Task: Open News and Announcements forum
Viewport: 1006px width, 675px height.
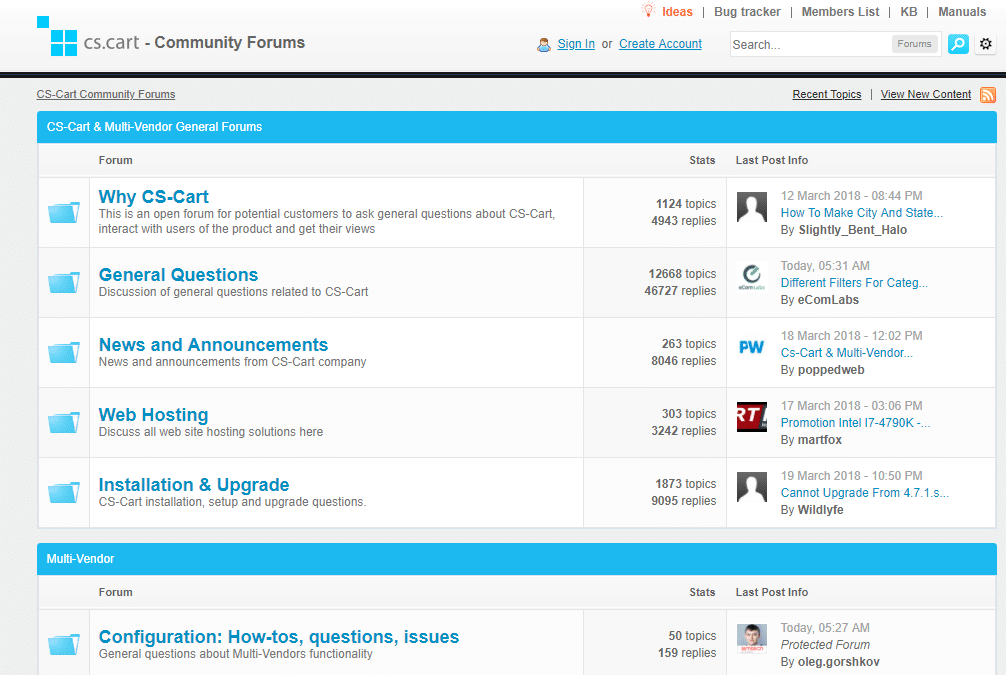Action: click(x=213, y=345)
